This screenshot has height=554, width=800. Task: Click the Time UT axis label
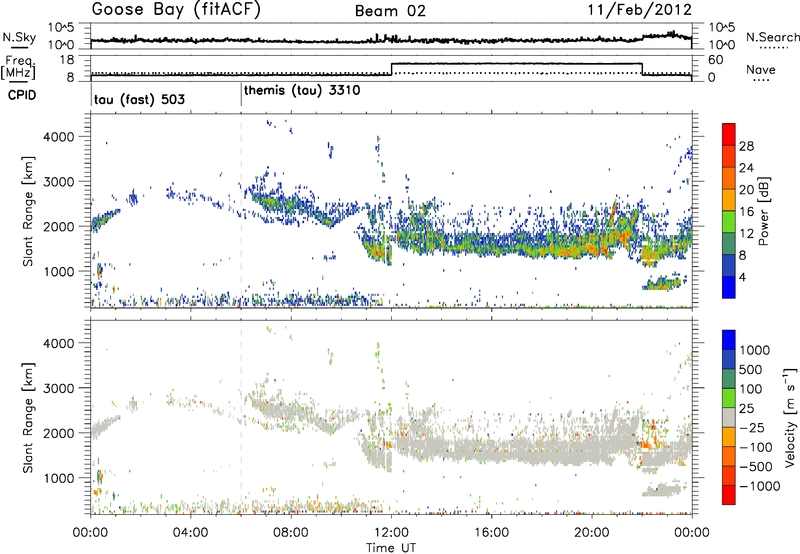(x=391, y=547)
